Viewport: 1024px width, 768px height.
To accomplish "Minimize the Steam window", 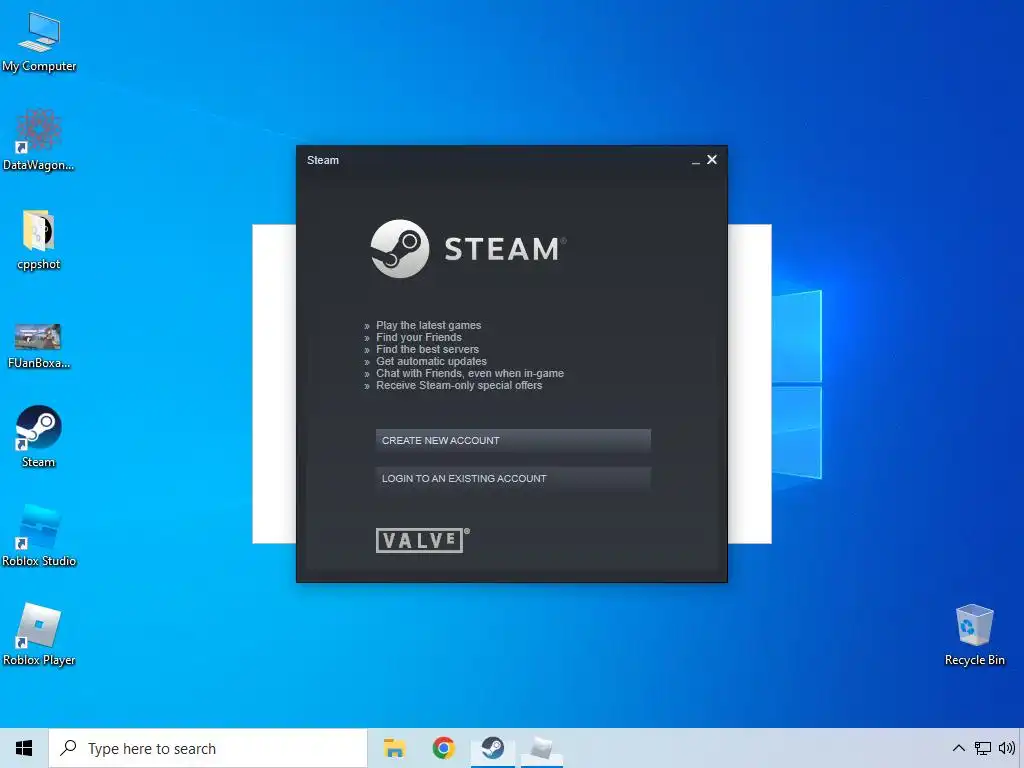I will 696,160.
